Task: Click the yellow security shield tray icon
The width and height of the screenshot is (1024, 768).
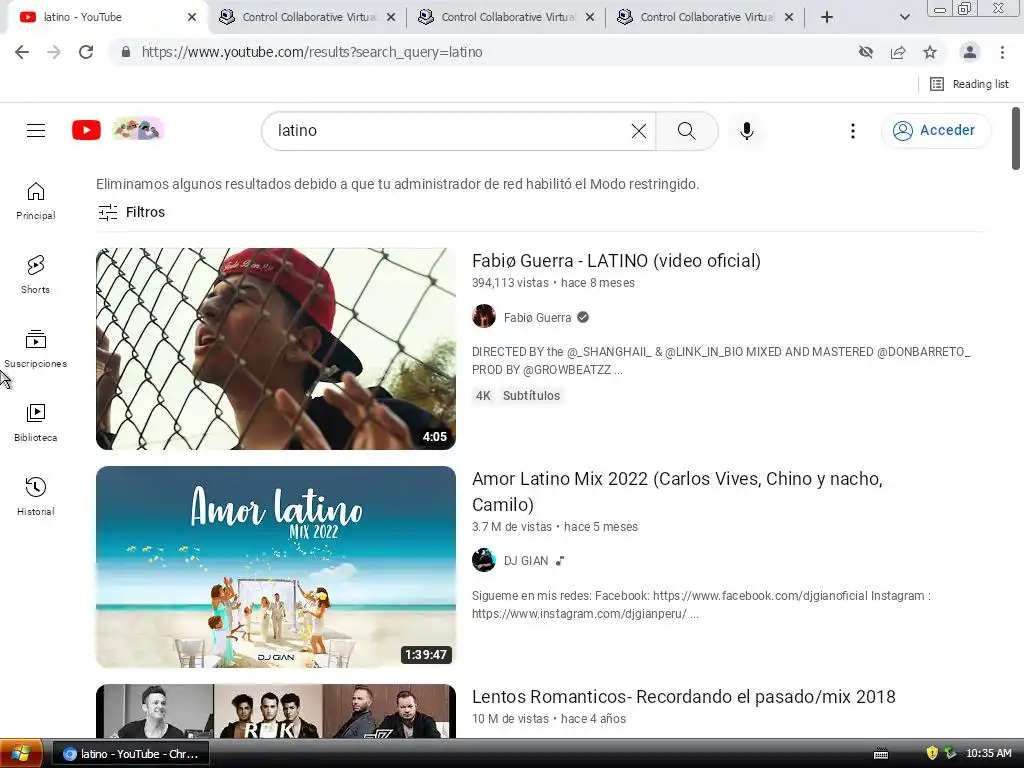Action: point(932,754)
